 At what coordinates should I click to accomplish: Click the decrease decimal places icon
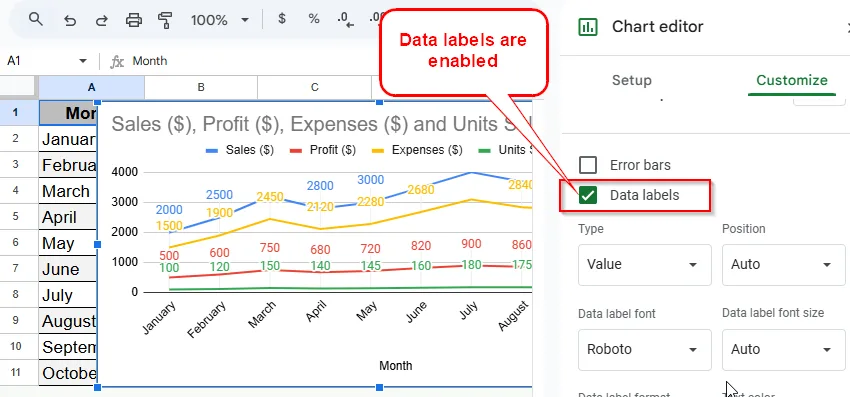click(345, 20)
